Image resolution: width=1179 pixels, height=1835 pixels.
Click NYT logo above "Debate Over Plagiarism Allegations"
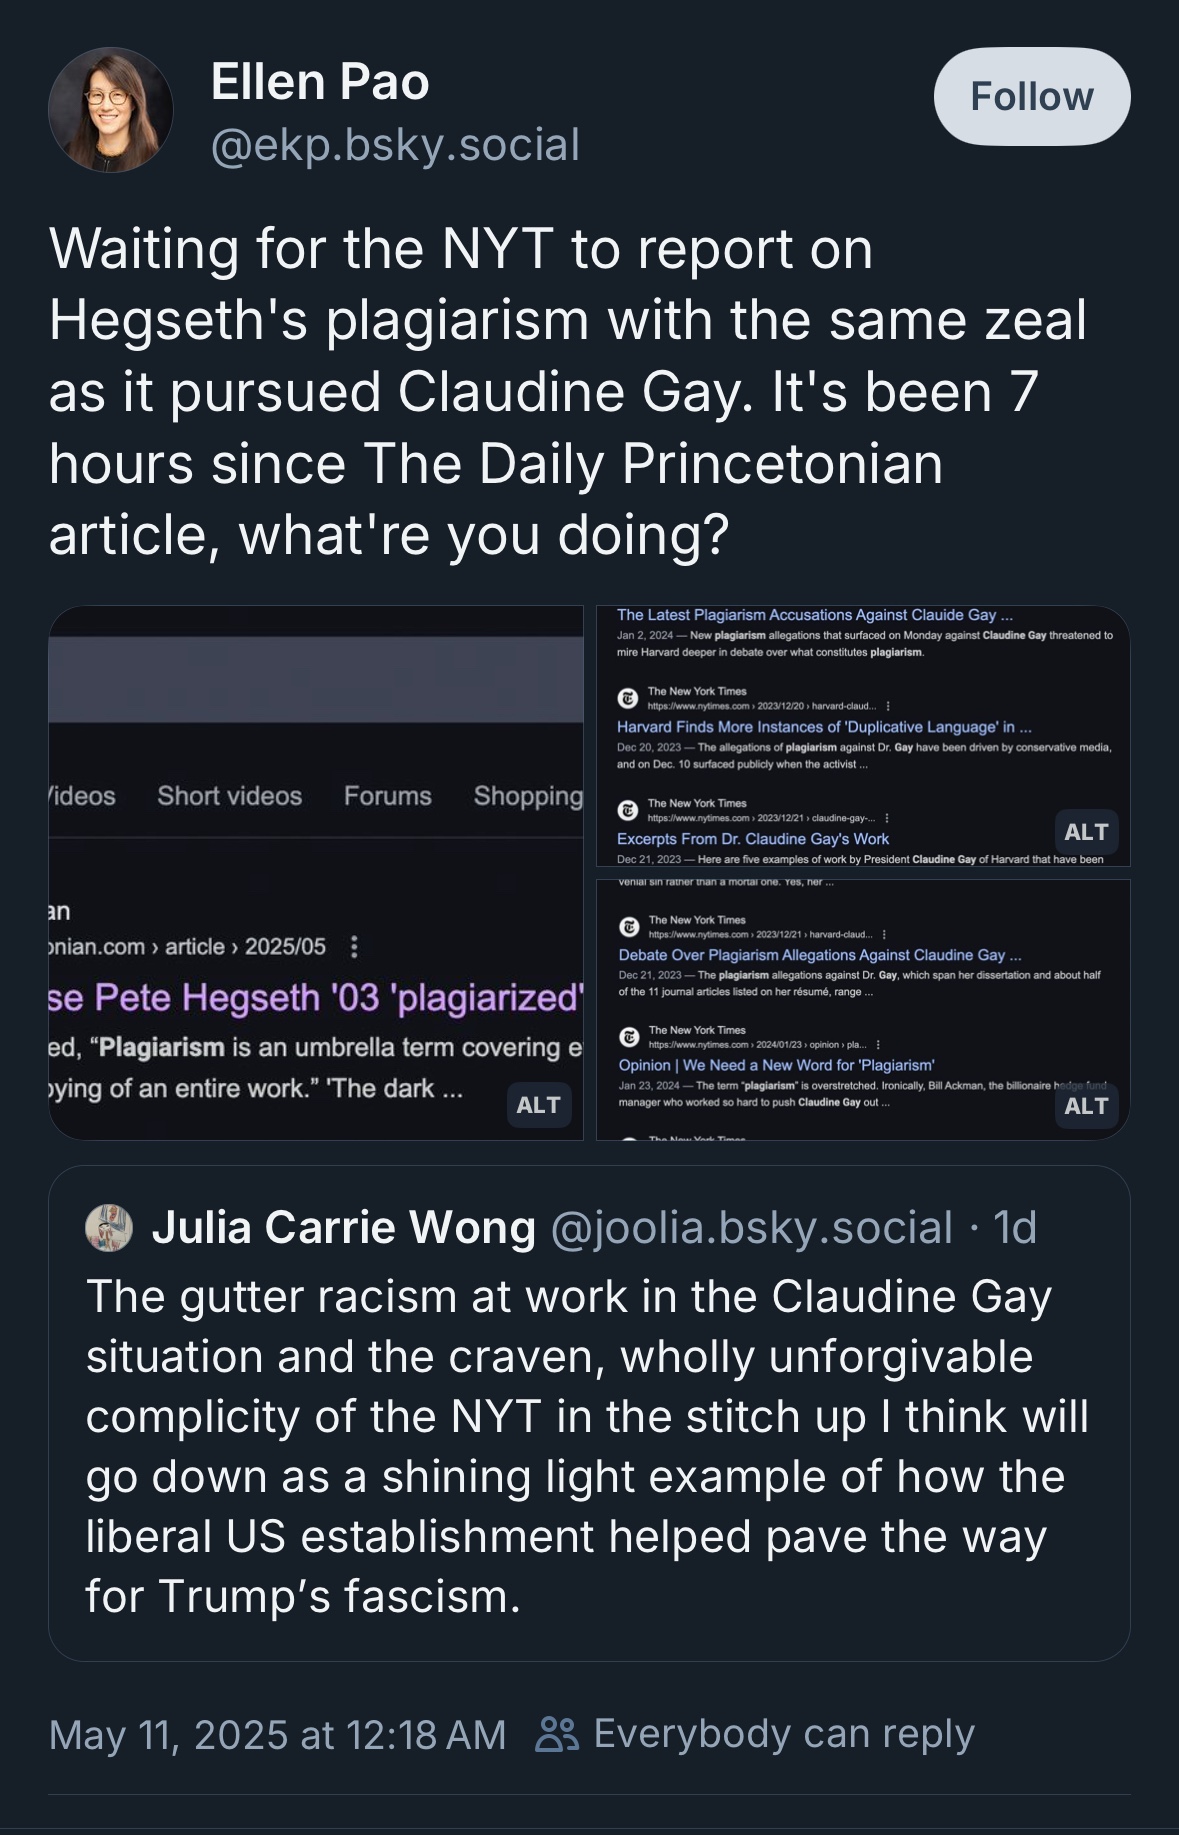(x=629, y=927)
